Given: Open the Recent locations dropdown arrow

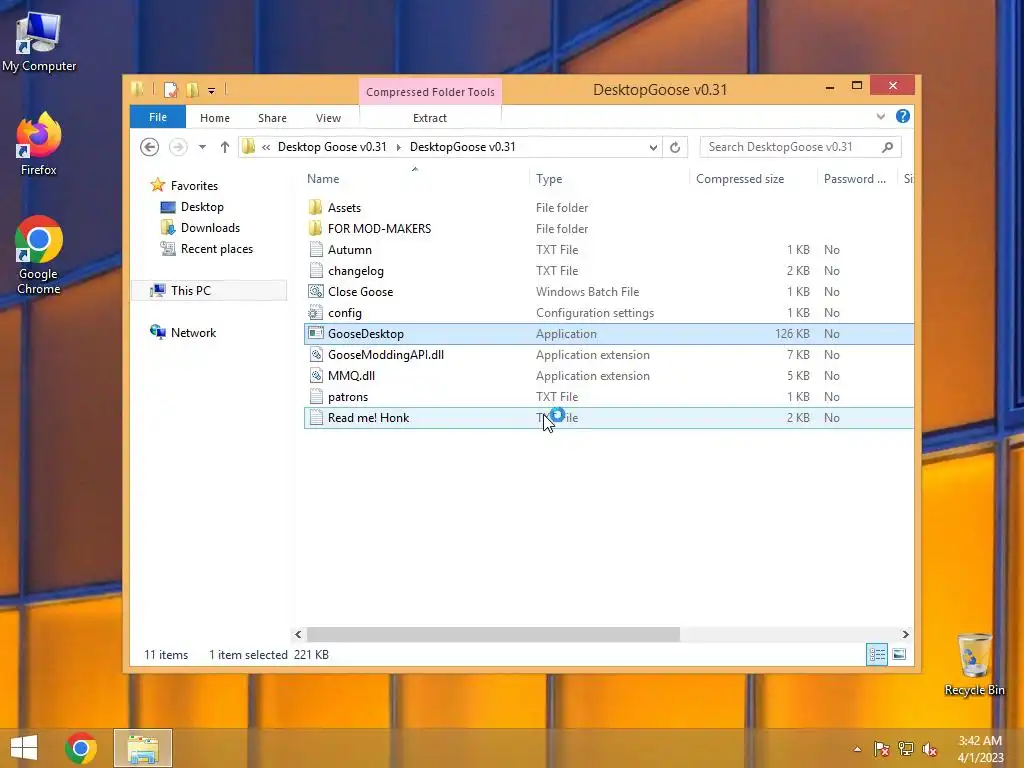Looking at the screenshot, I should point(202,147).
